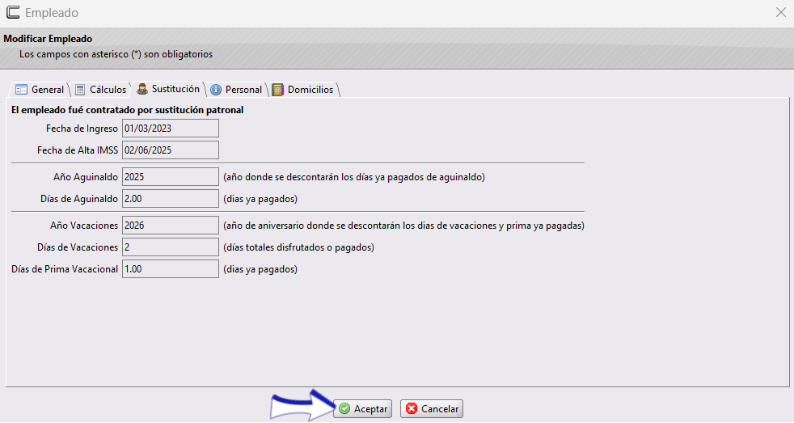This screenshot has width=794, height=423.
Task: Click the Año Vacaciones field
Action: click(x=170, y=225)
